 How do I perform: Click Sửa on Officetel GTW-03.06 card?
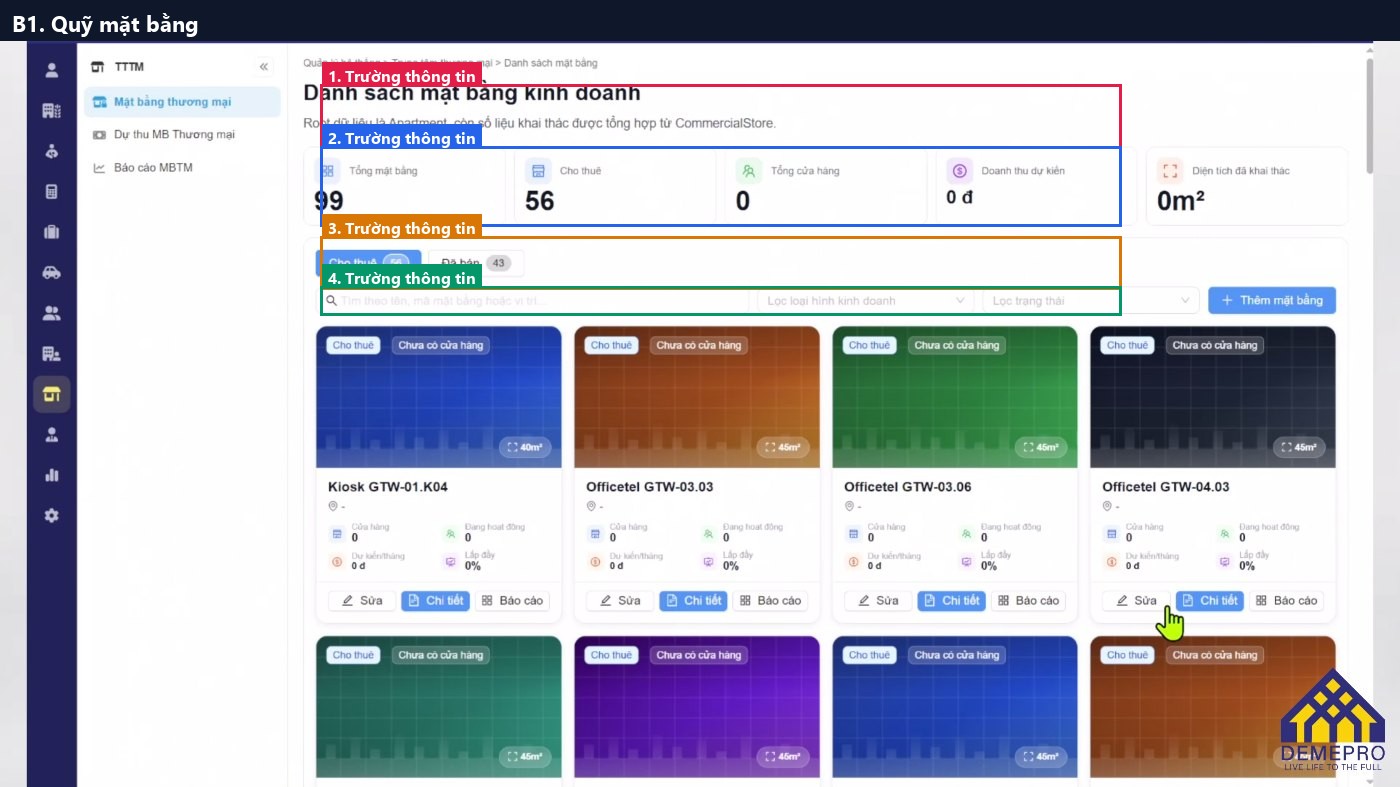click(878, 600)
